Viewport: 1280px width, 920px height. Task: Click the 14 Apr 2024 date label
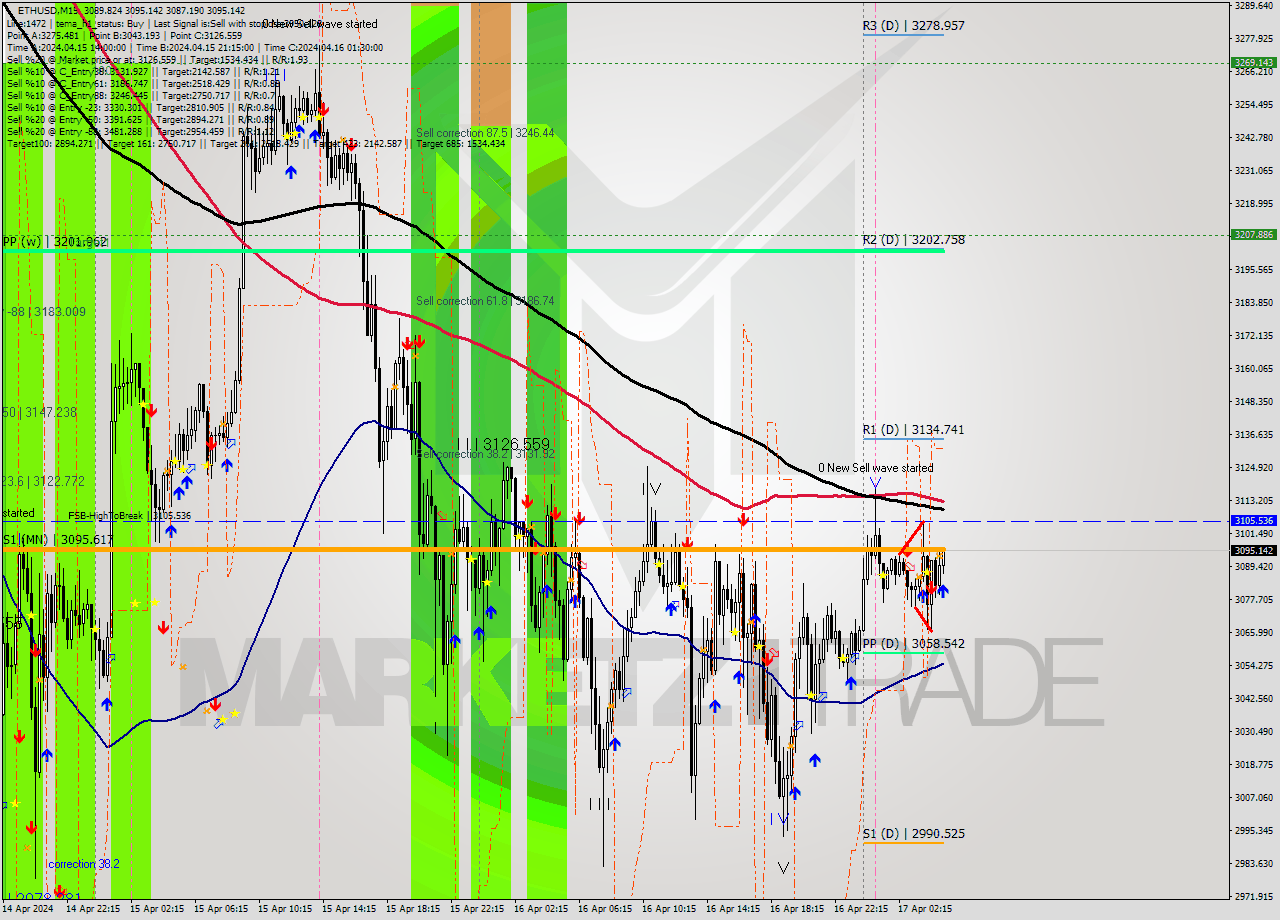coord(29,909)
